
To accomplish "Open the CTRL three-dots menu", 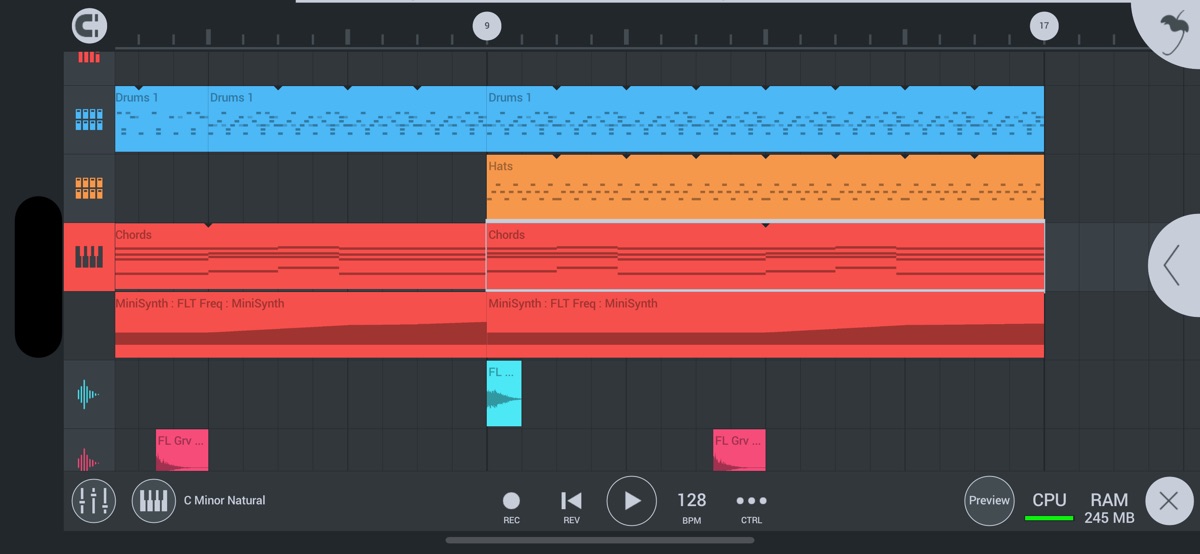I will 751,505.
